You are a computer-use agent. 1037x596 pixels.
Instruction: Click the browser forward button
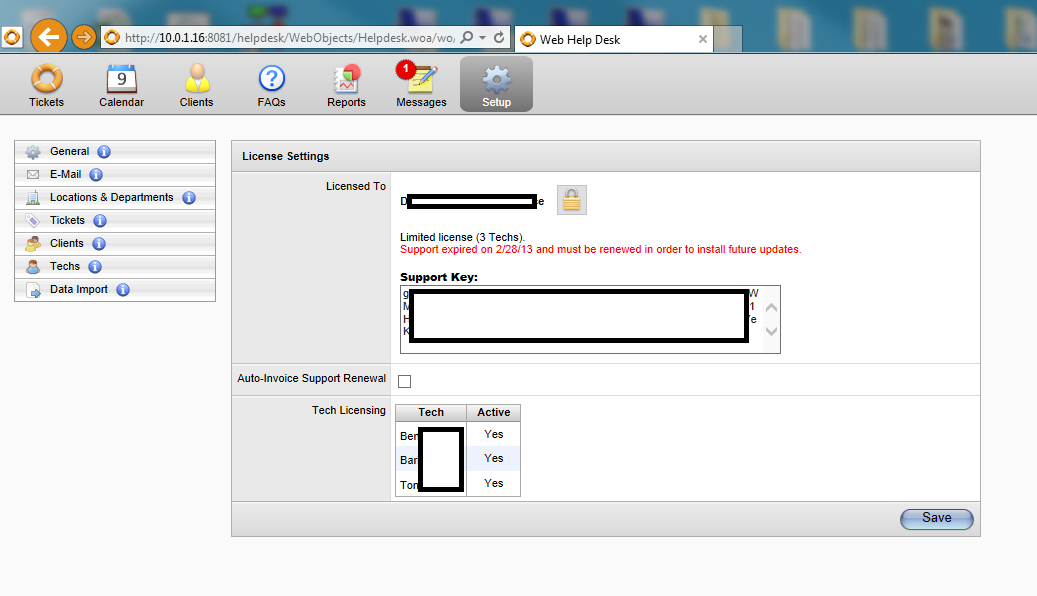click(83, 38)
